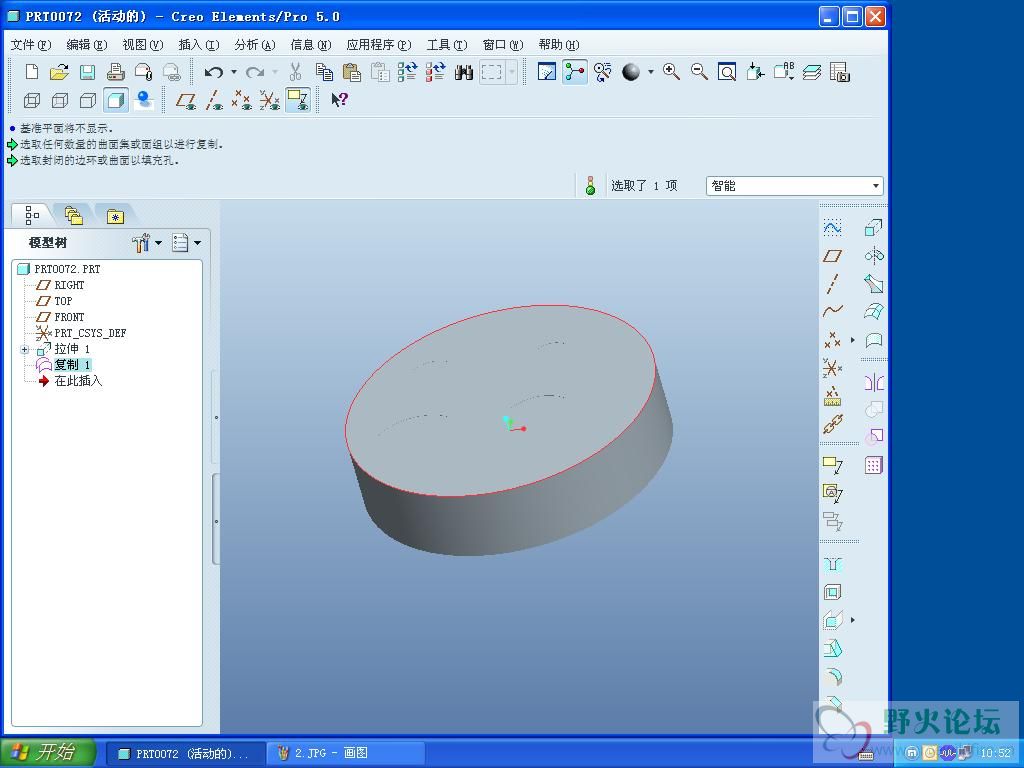Screen dimensions: 1024x768
Task: Print the model using the printer icon
Action: click(x=116, y=72)
